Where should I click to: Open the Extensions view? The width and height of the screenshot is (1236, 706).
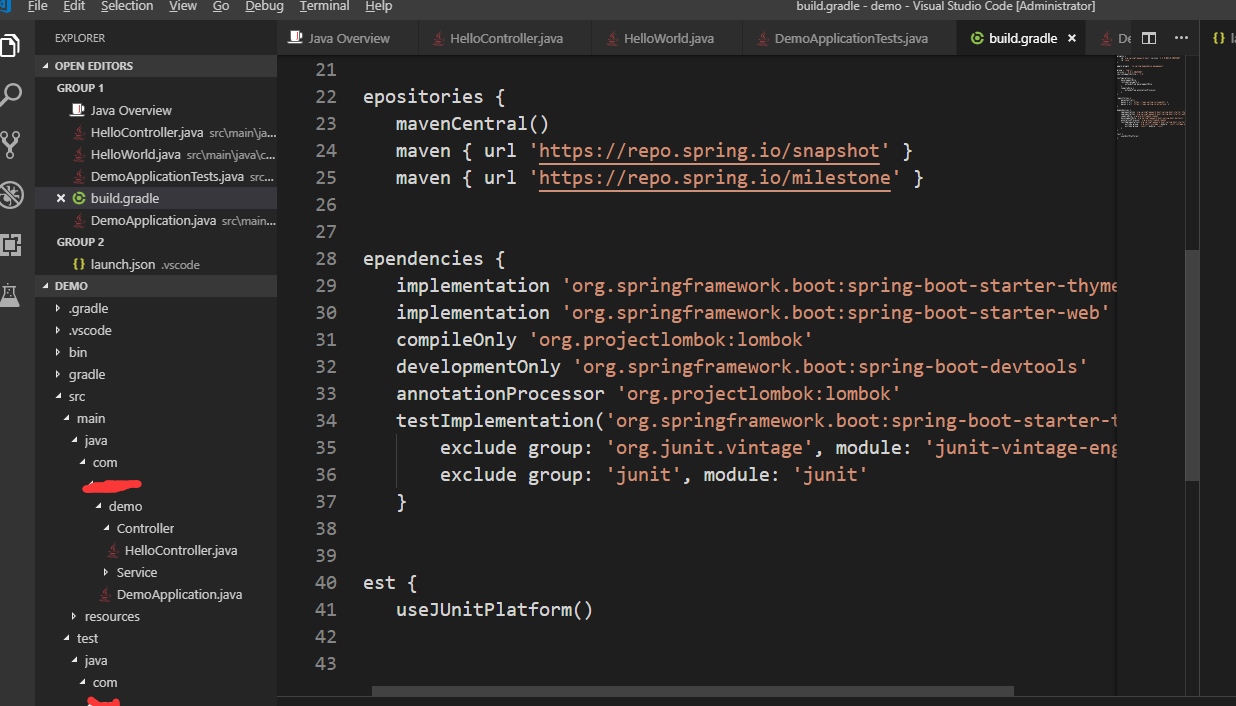(13, 243)
